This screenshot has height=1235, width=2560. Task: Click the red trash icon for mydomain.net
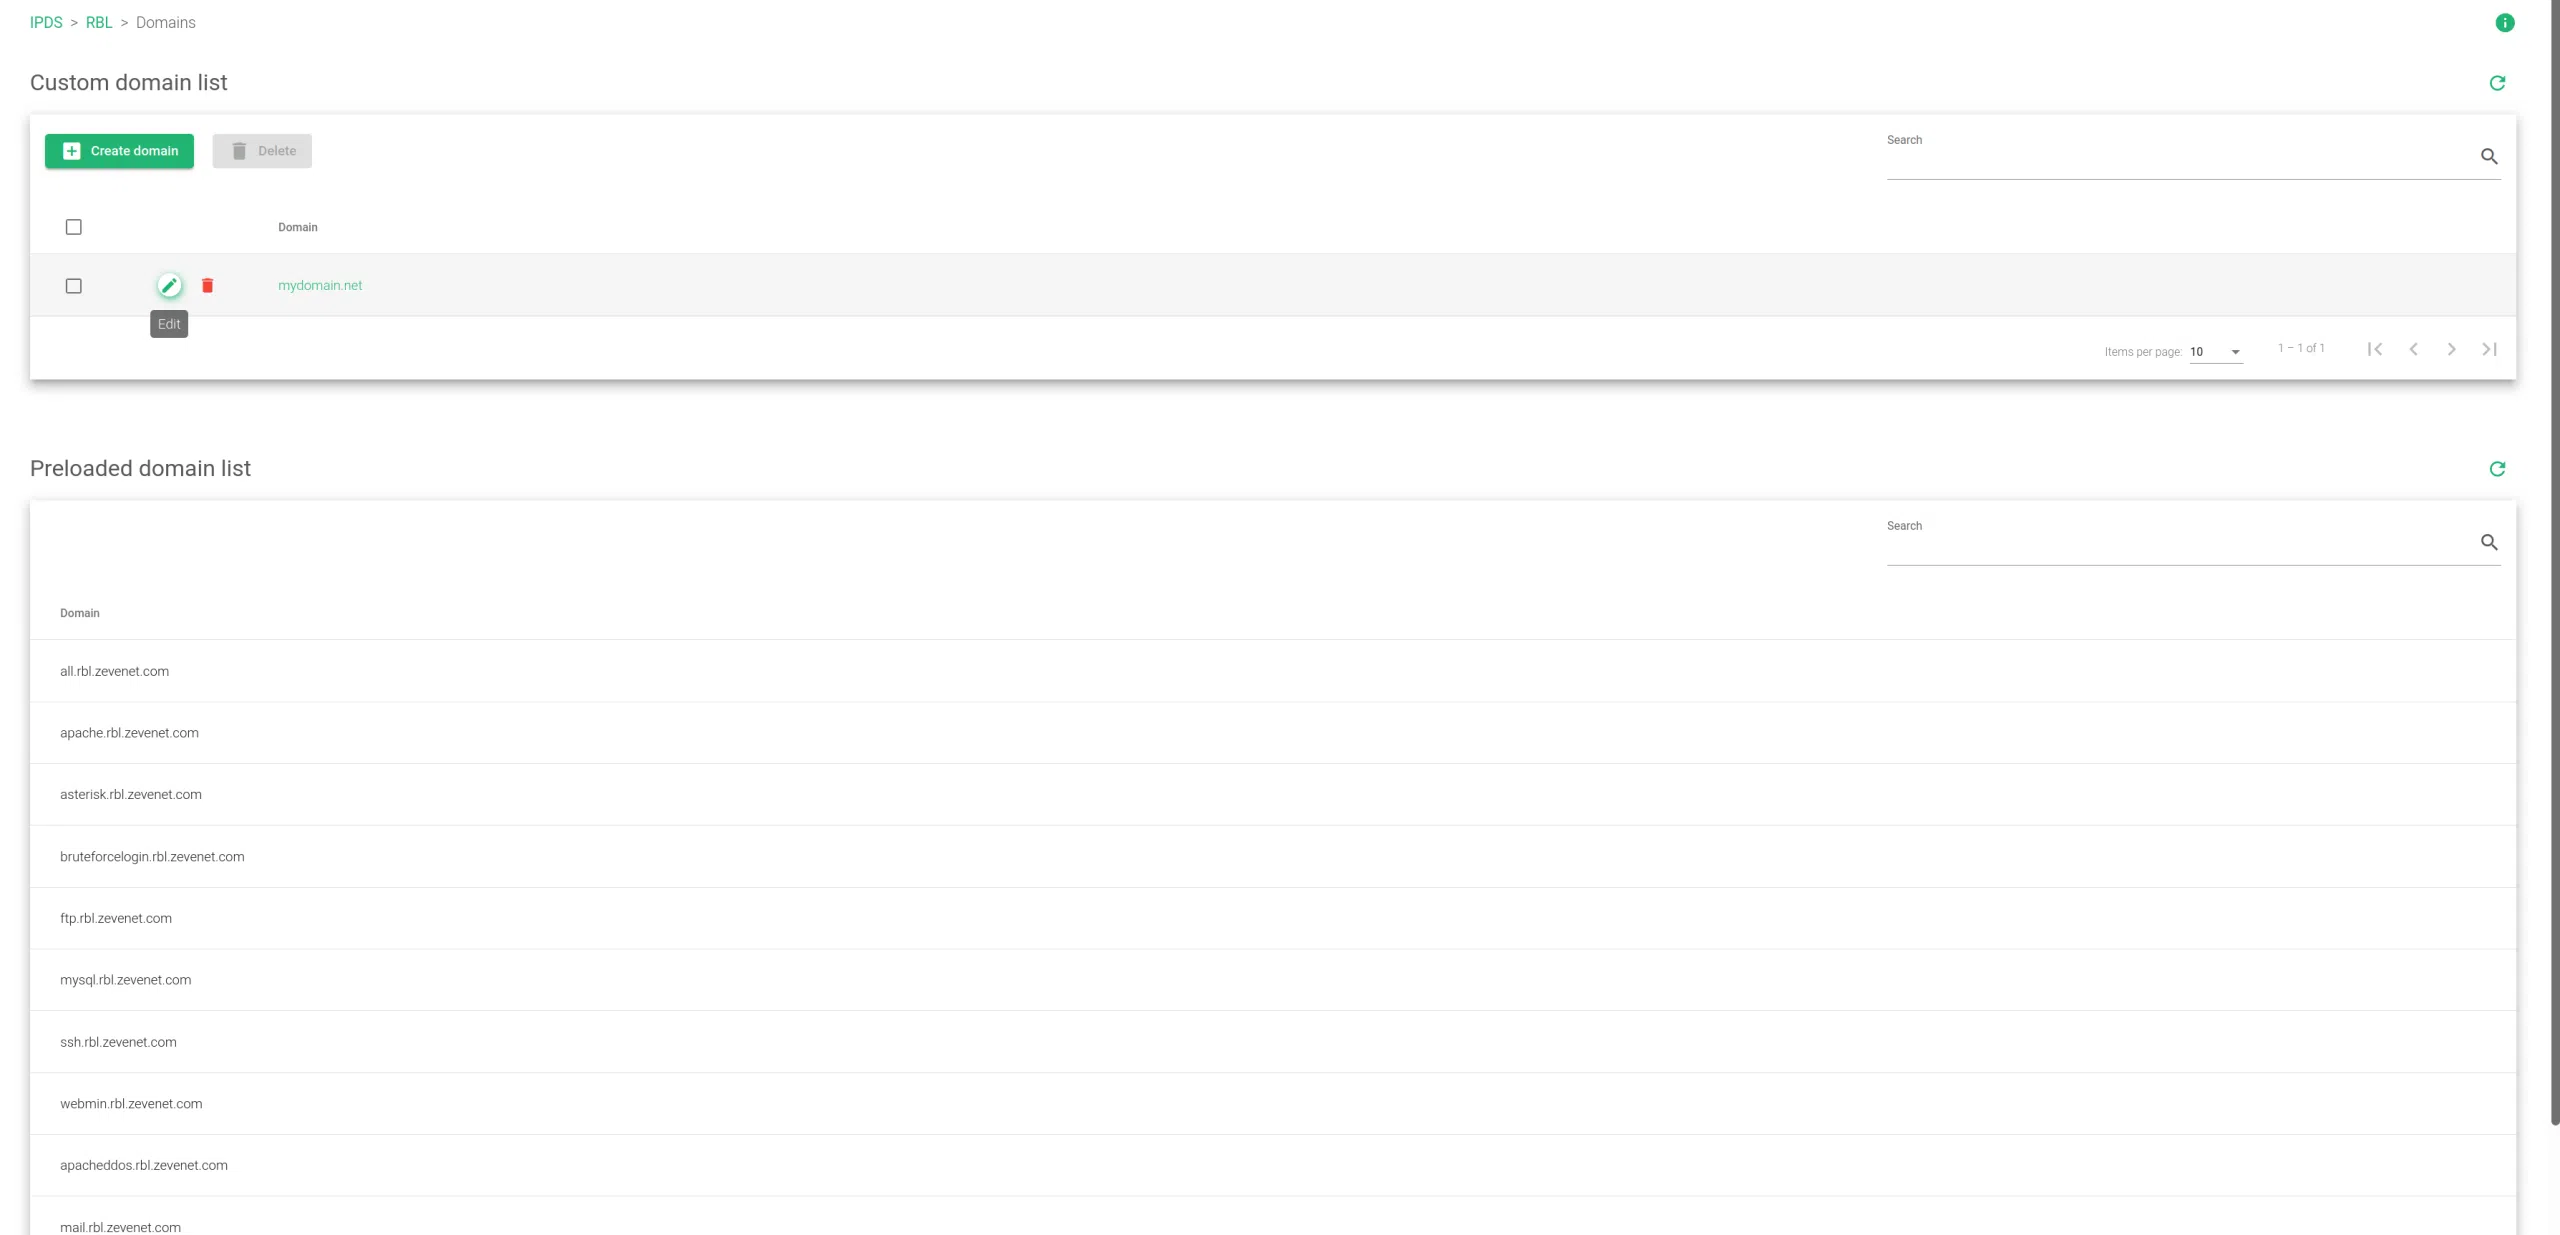pyautogui.click(x=208, y=286)
